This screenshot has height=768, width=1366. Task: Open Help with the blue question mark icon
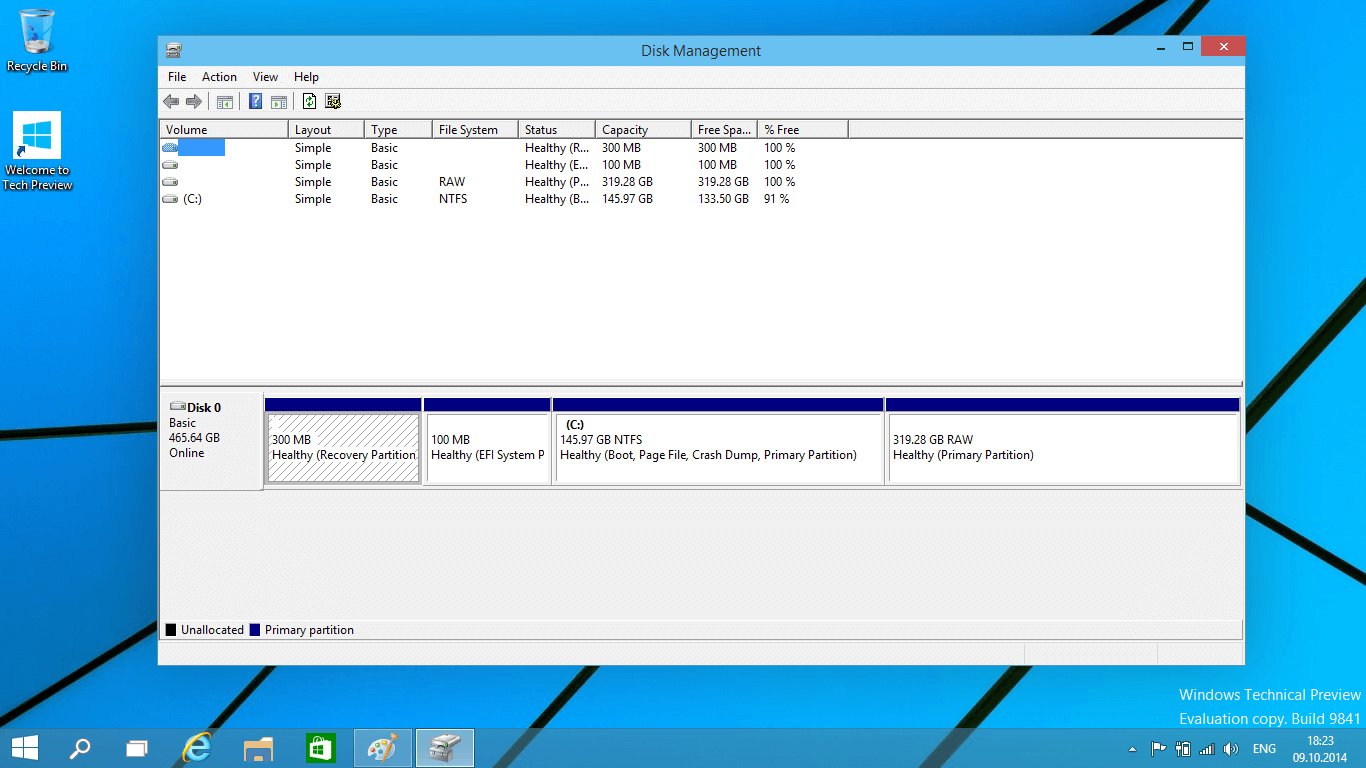pyautogui.click(x=255, y=101)
